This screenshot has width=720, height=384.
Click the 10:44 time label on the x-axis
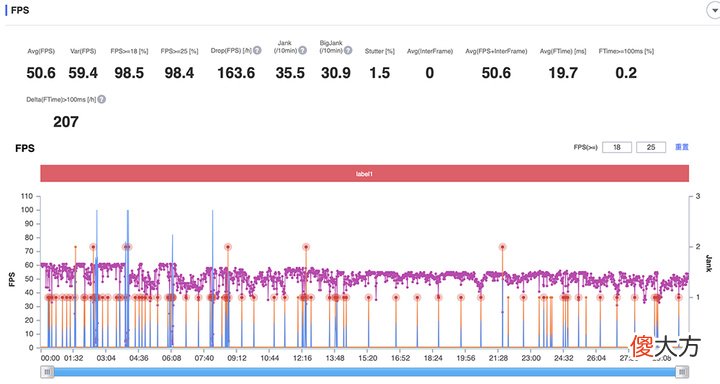coord(270,358)
